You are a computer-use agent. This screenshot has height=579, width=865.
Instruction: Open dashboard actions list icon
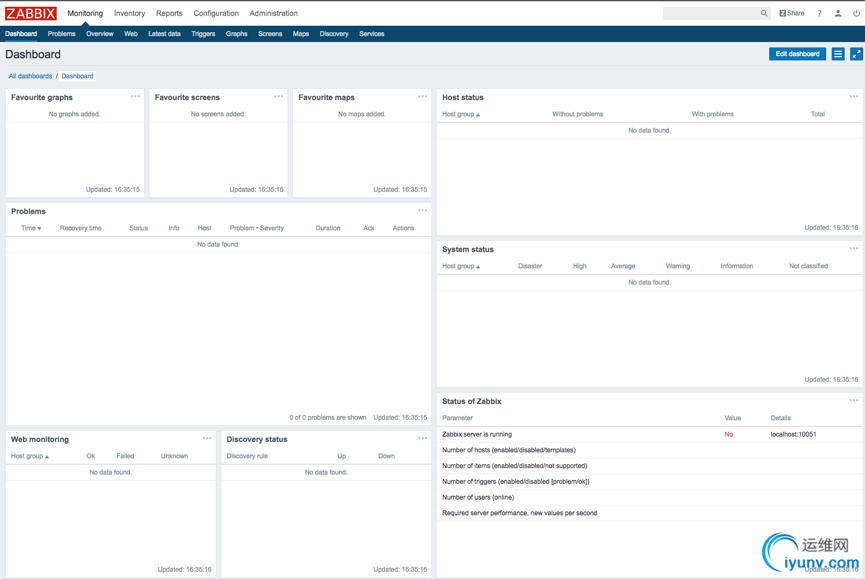point(838,54)
